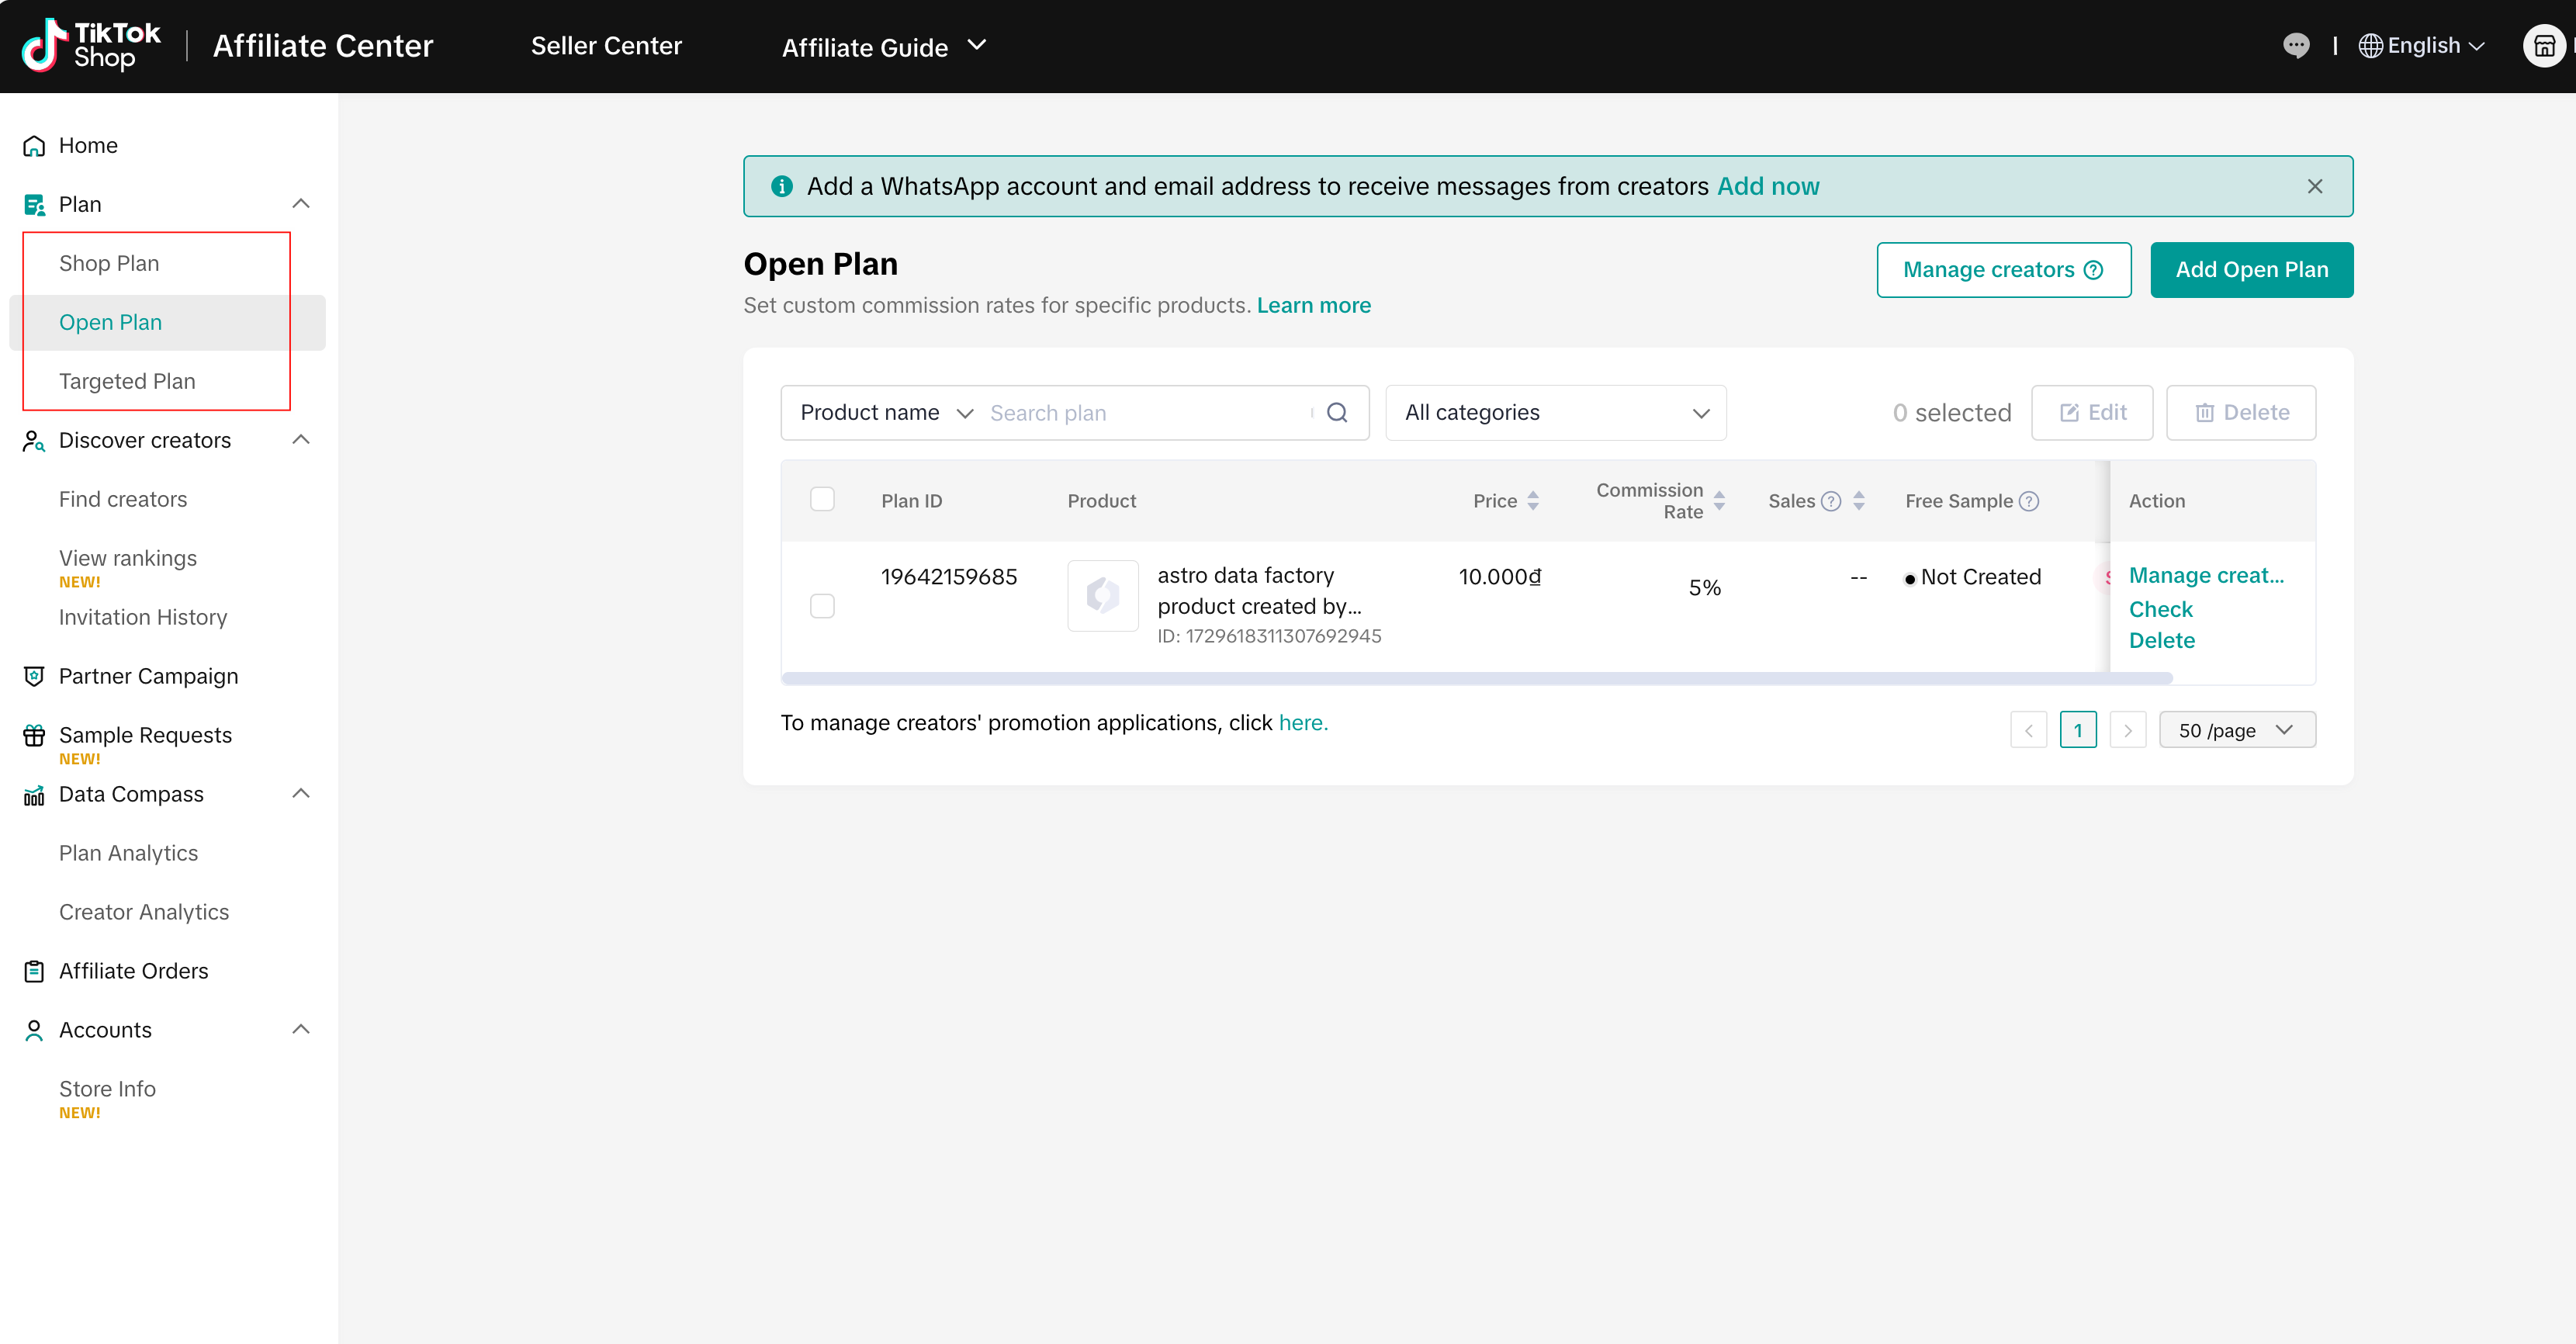Click the Home house icon in sidebar
This screenshot has width=2576, height=1344.
tap(34, 146)
